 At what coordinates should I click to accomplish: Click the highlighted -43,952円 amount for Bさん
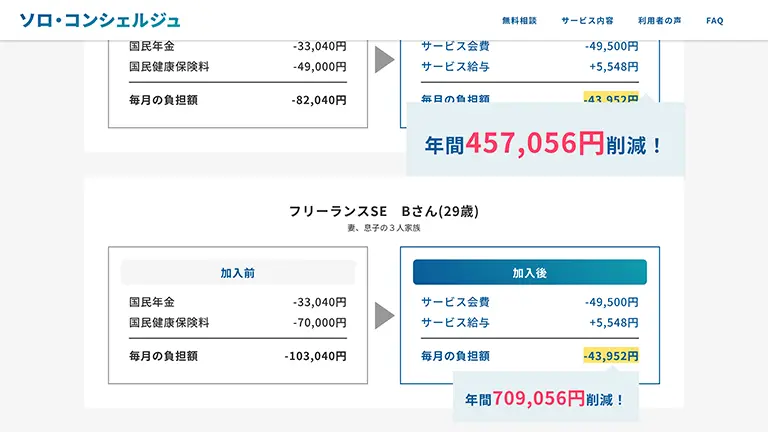(611, 356)
